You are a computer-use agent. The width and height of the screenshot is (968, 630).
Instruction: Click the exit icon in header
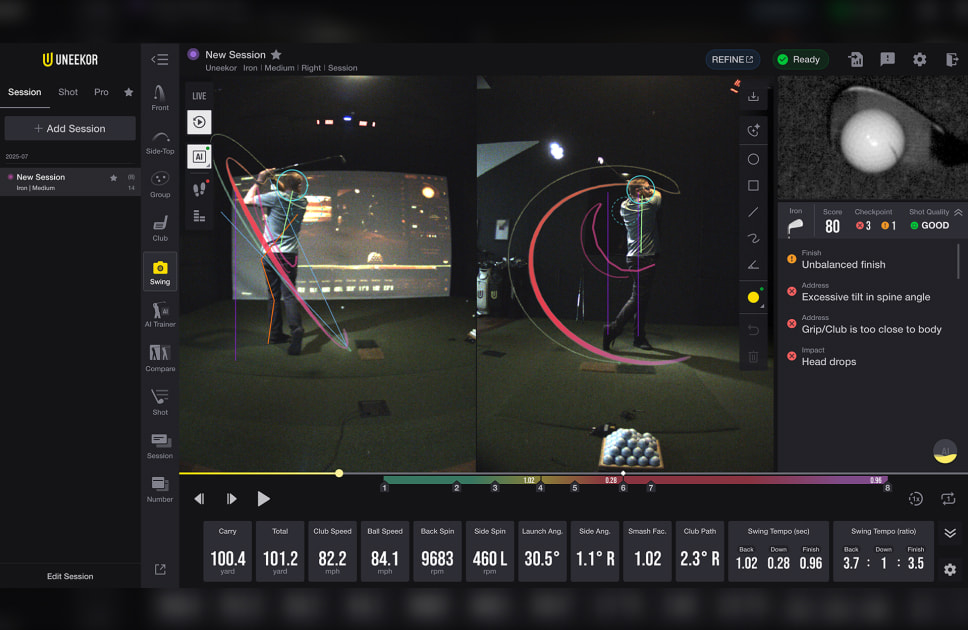tap(952, 59)
